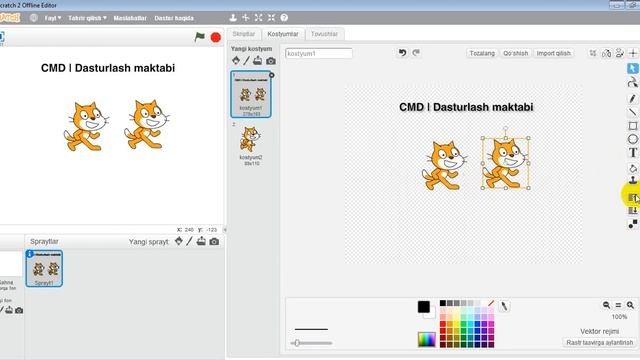Click the set costume center crosshair icon
The height and width of the screenshot is (360, 640).
633,53
